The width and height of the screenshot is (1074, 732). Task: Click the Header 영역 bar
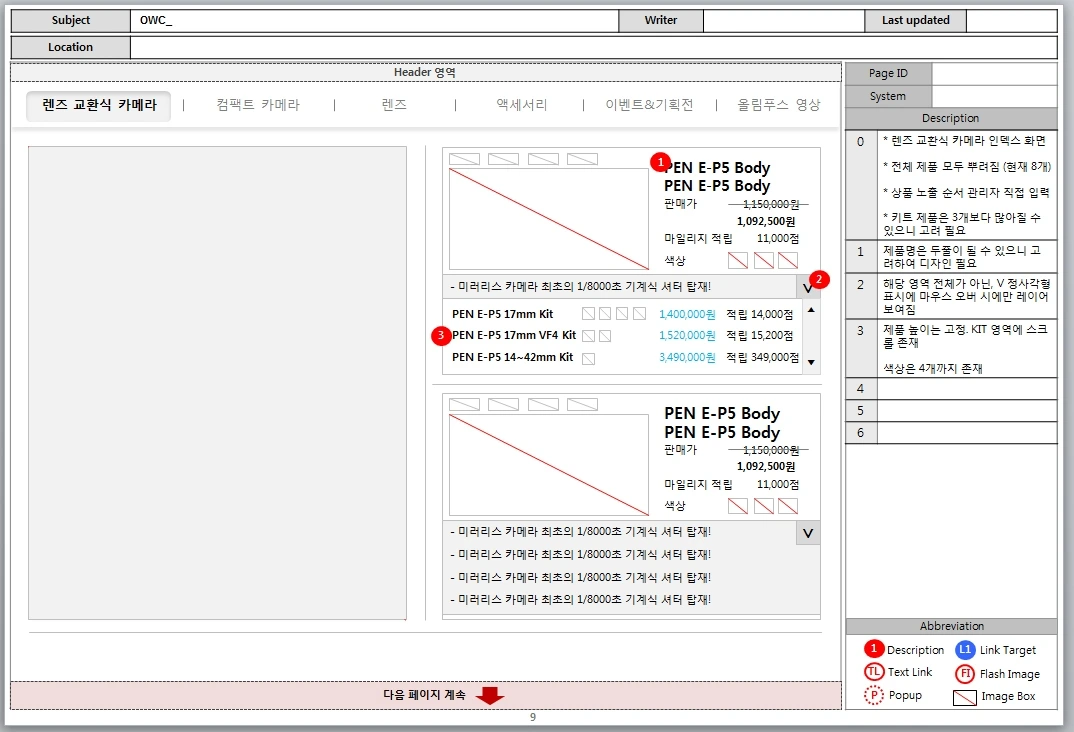coord(425,73)
